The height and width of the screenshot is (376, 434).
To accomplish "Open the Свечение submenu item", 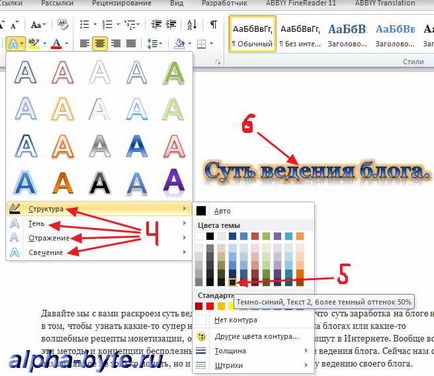I will click(99, 252).
